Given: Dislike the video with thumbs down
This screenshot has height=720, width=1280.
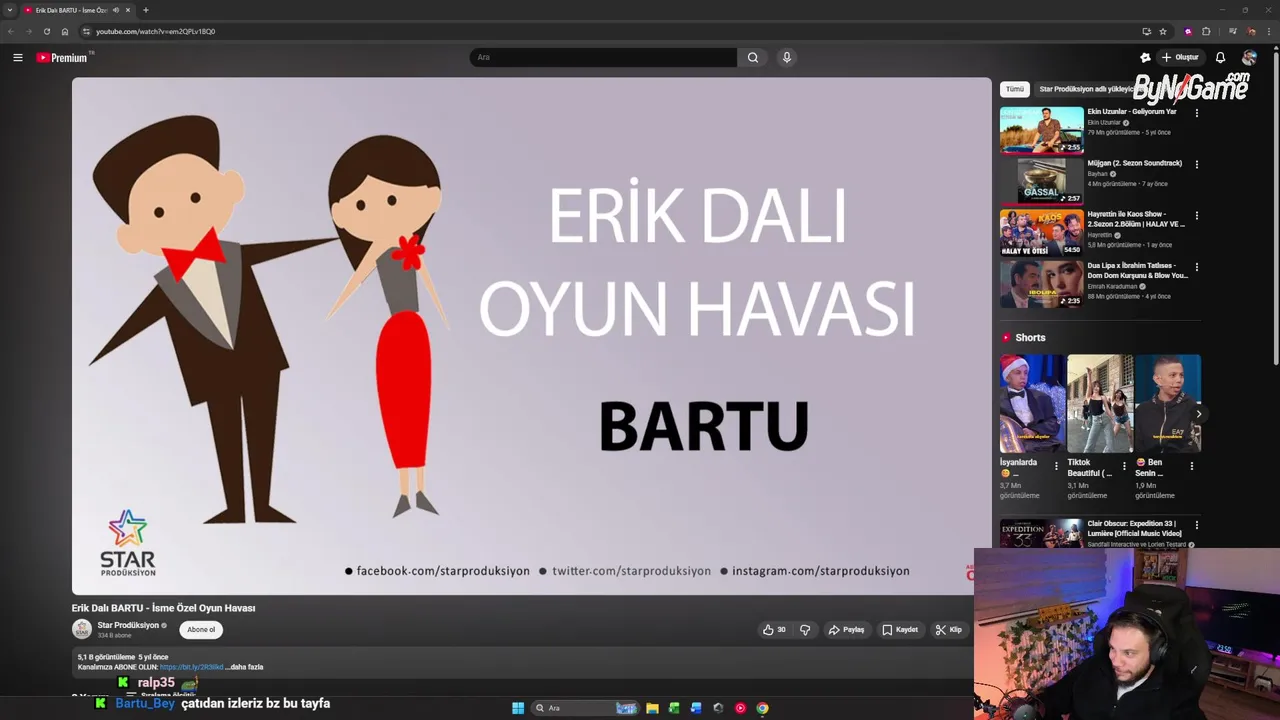Looking at the screenshot, I should [x=805, y=630].
